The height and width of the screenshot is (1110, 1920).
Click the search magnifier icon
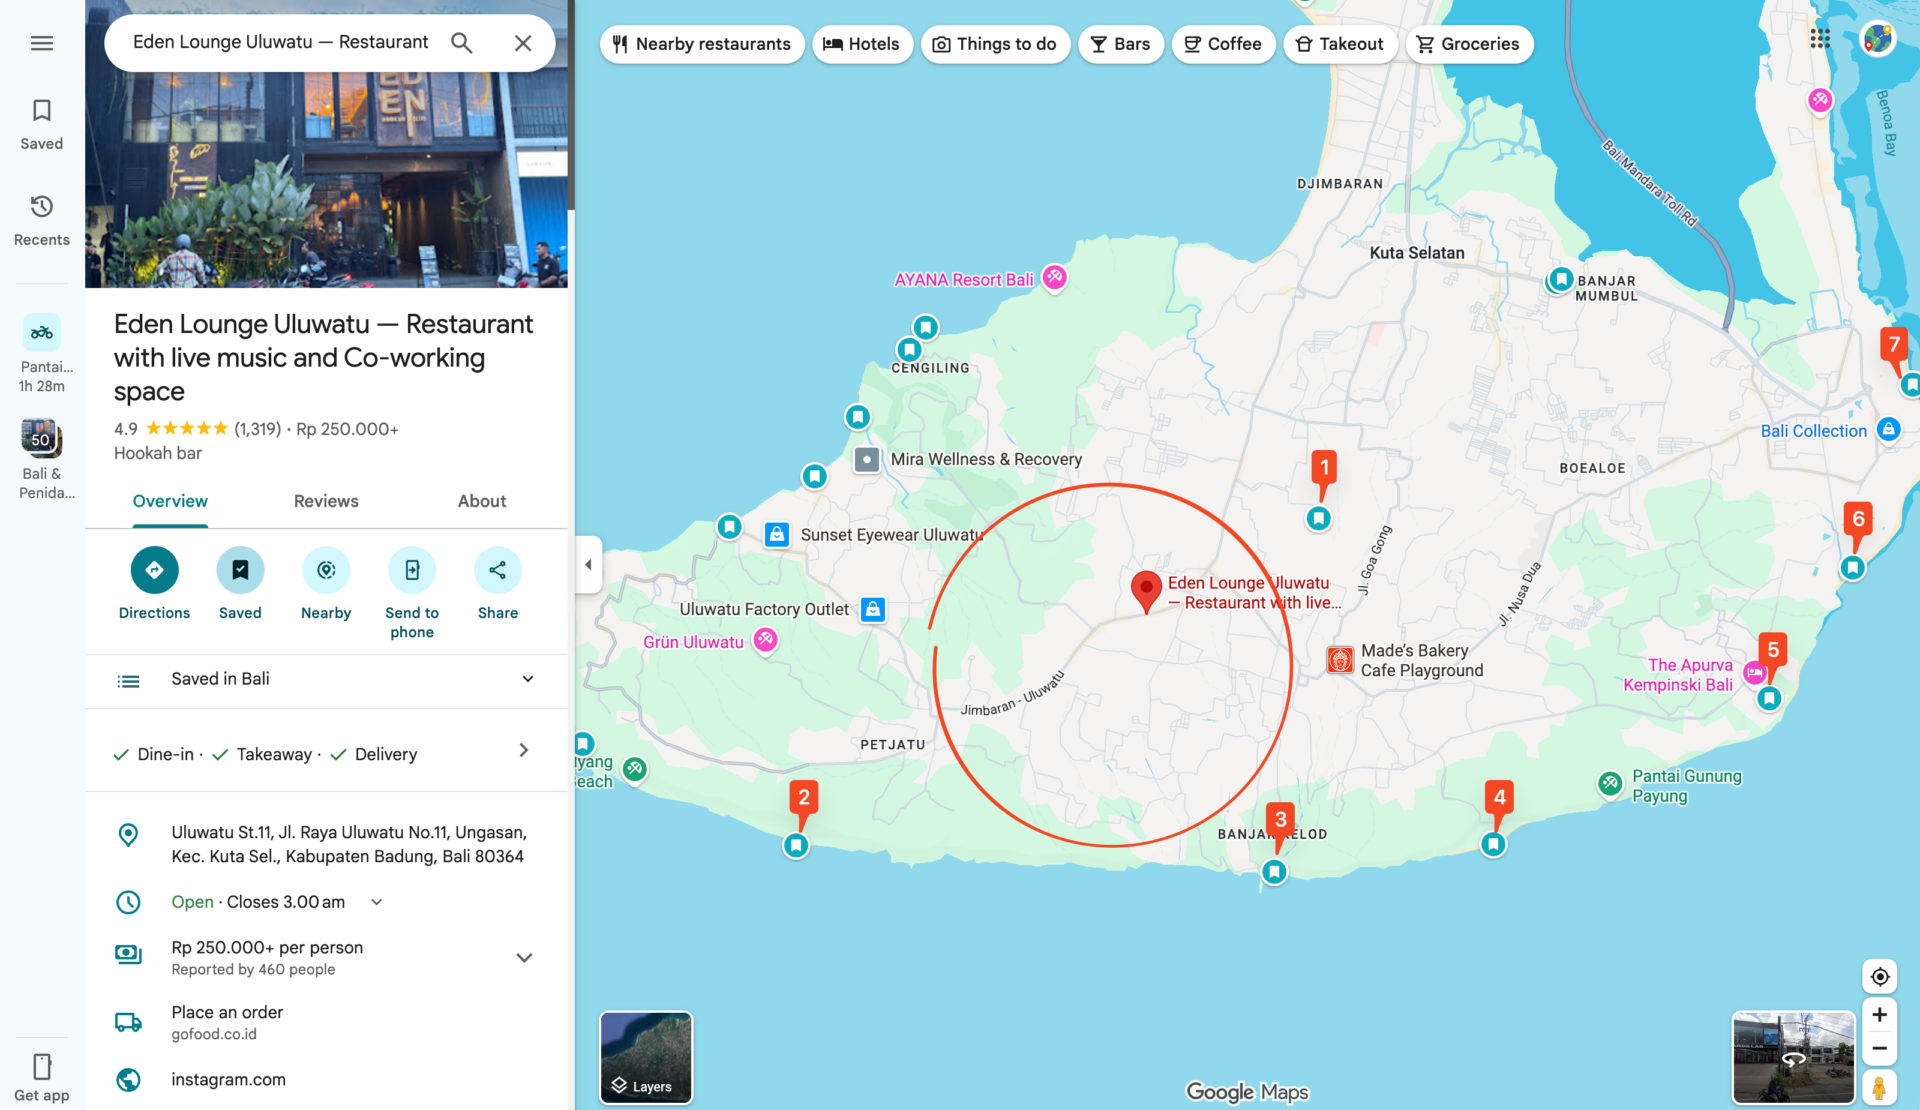pyautogui.click(x=461, y=43)
